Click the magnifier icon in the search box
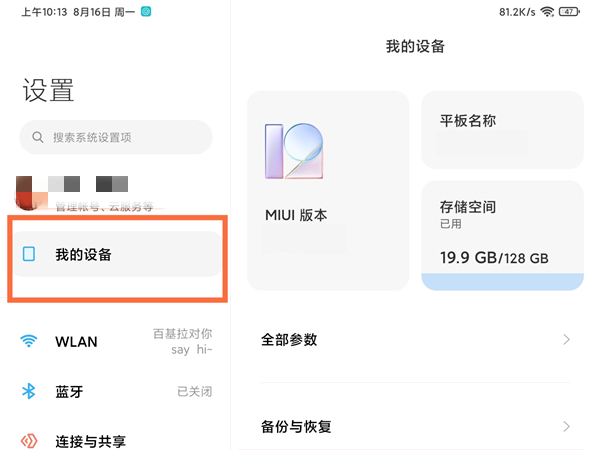Screen dimensions: 600x450 38,137
